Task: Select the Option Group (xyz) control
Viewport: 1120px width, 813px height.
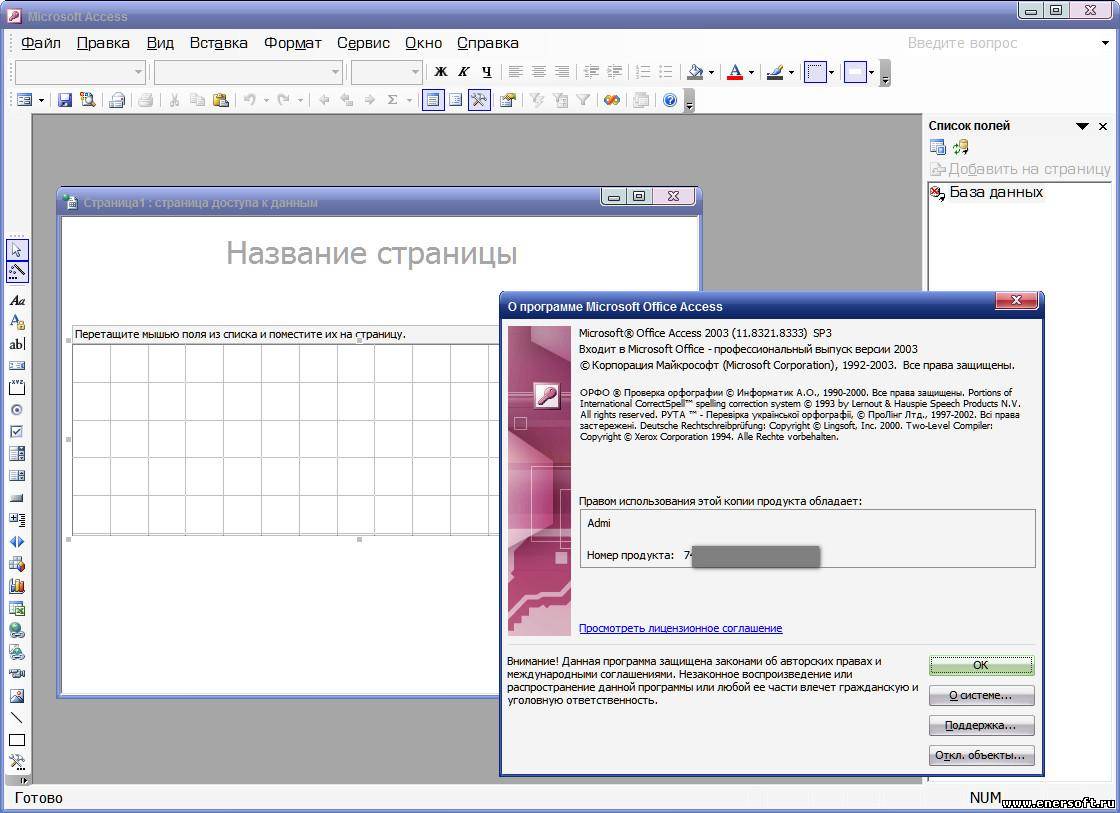Action: (16, 388)
